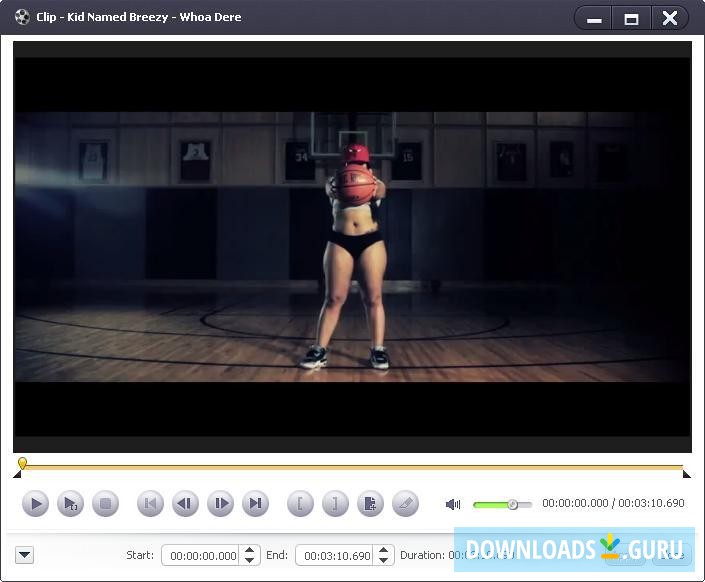
Task: Jump to the end of the clip
Action: (x=255, y=503)
